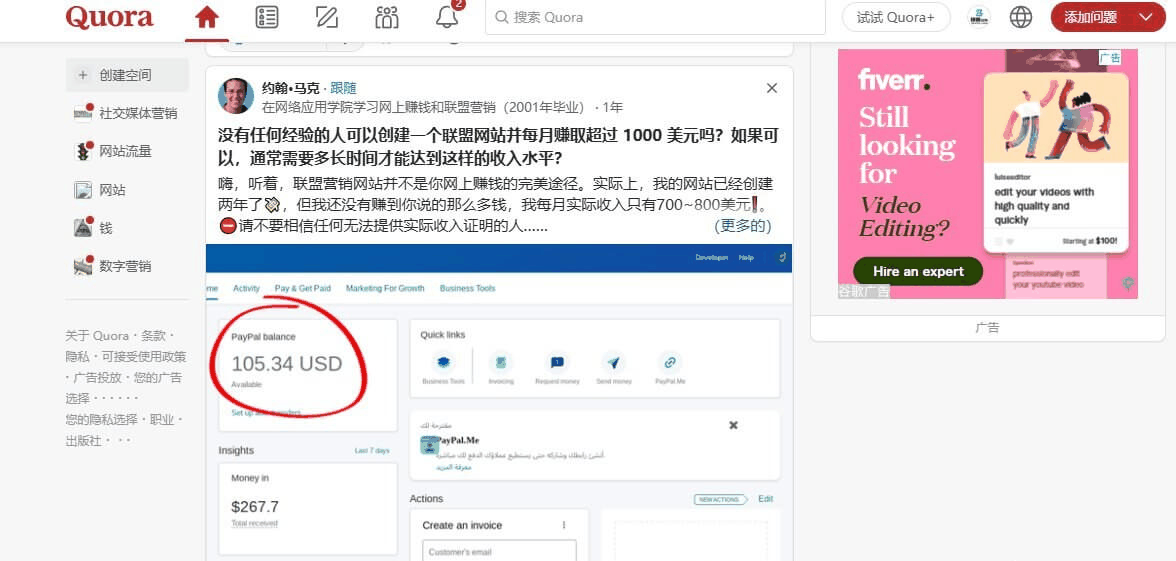This screenshot has height=561, width=1176.
Task: Click 可接受使用政策 footer link
Action: (x=144, y=356)
